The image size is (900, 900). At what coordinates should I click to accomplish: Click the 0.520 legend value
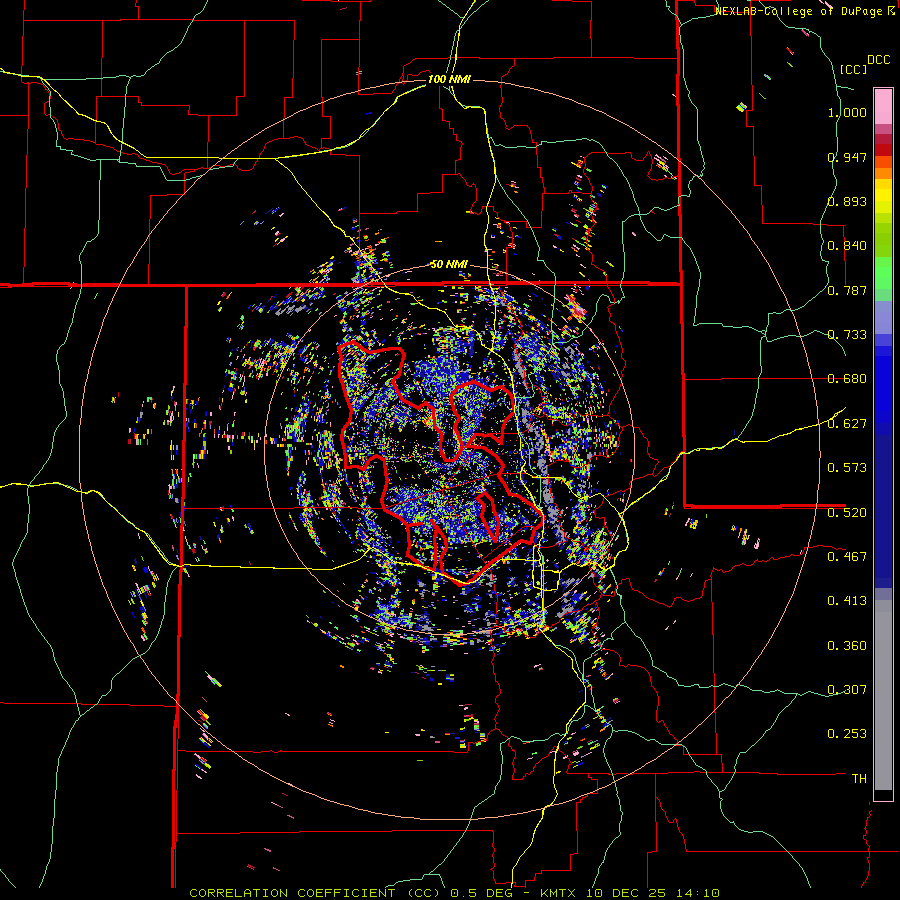pyautogui.click(x=847, y=513)
